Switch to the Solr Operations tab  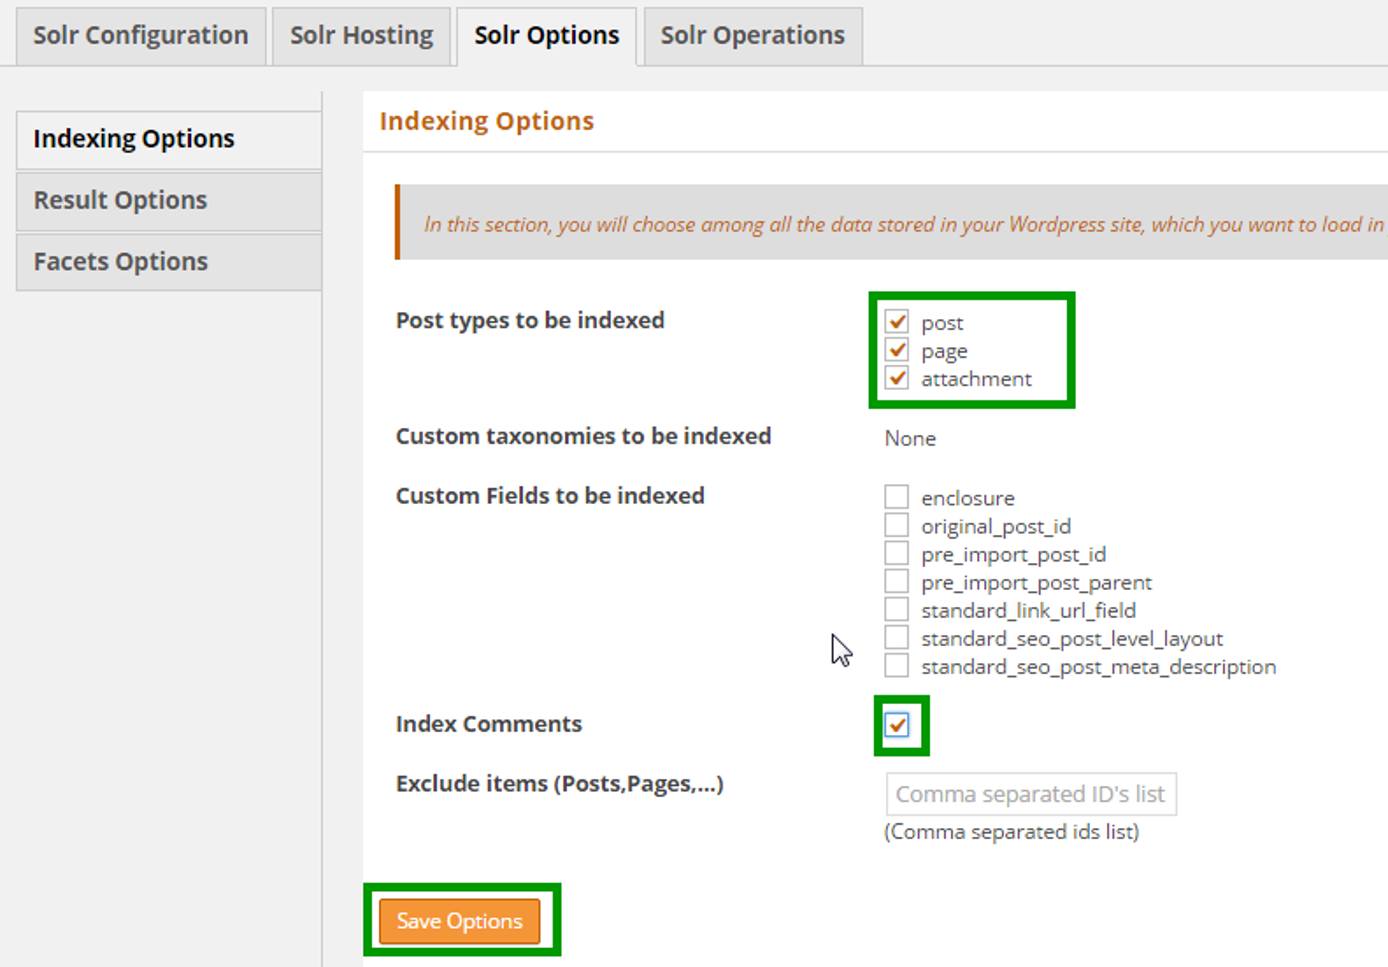tap(751, 34)
